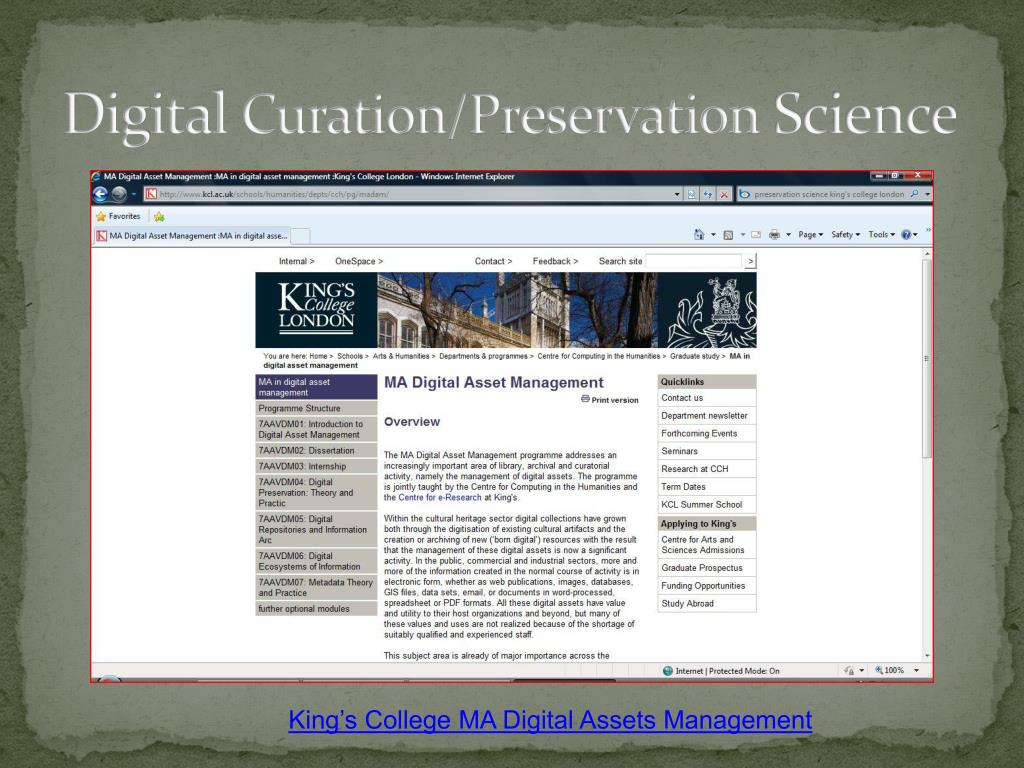Click the Contact link in top navigation
Viewport: 1024px width, 768px height.
click(493, 261)
